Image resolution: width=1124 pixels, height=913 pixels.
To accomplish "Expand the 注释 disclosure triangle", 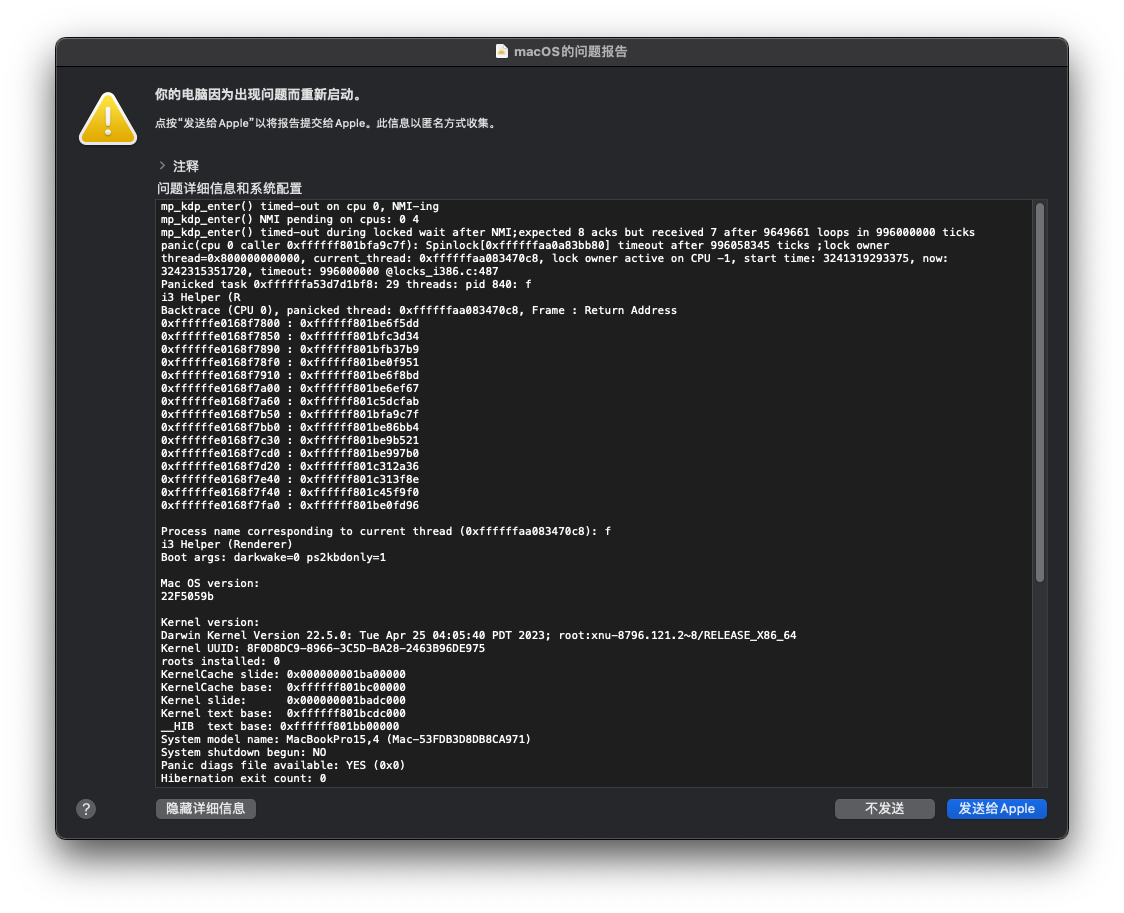I will point(162,166).
